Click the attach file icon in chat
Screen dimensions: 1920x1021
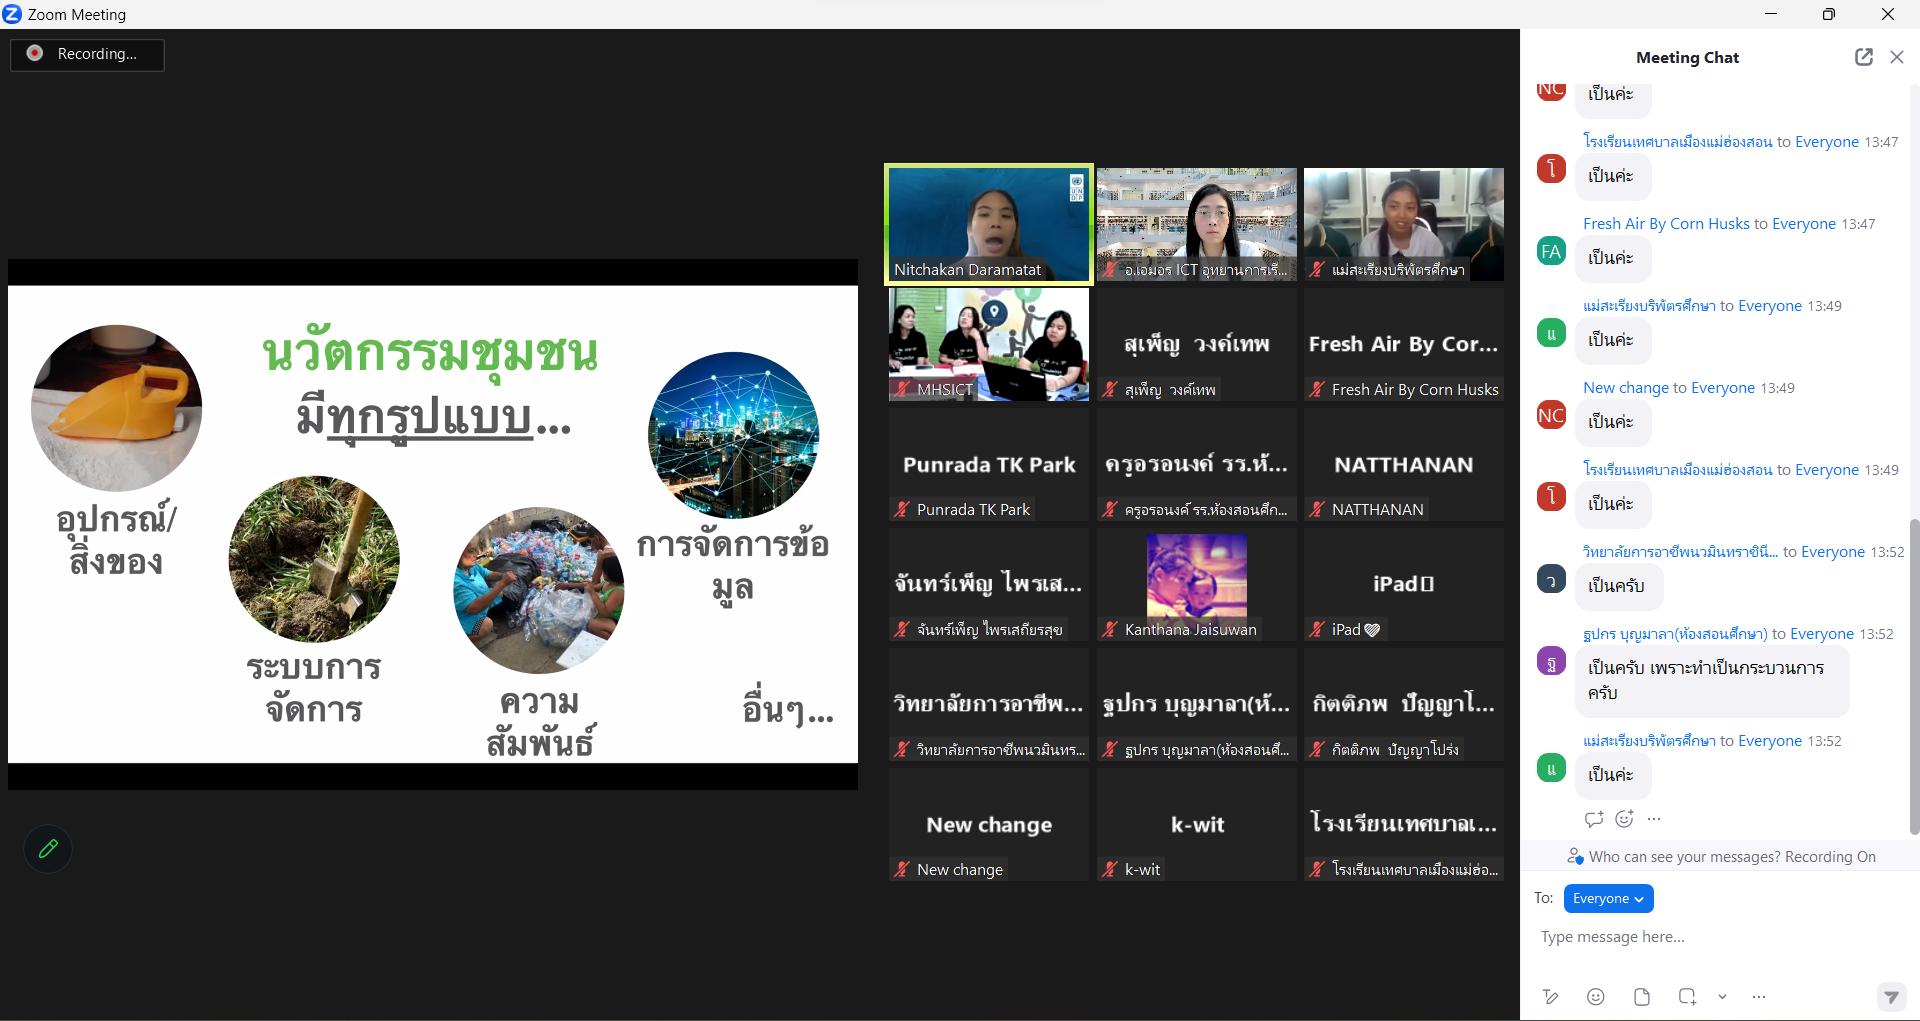click(x=1641, y=996)
